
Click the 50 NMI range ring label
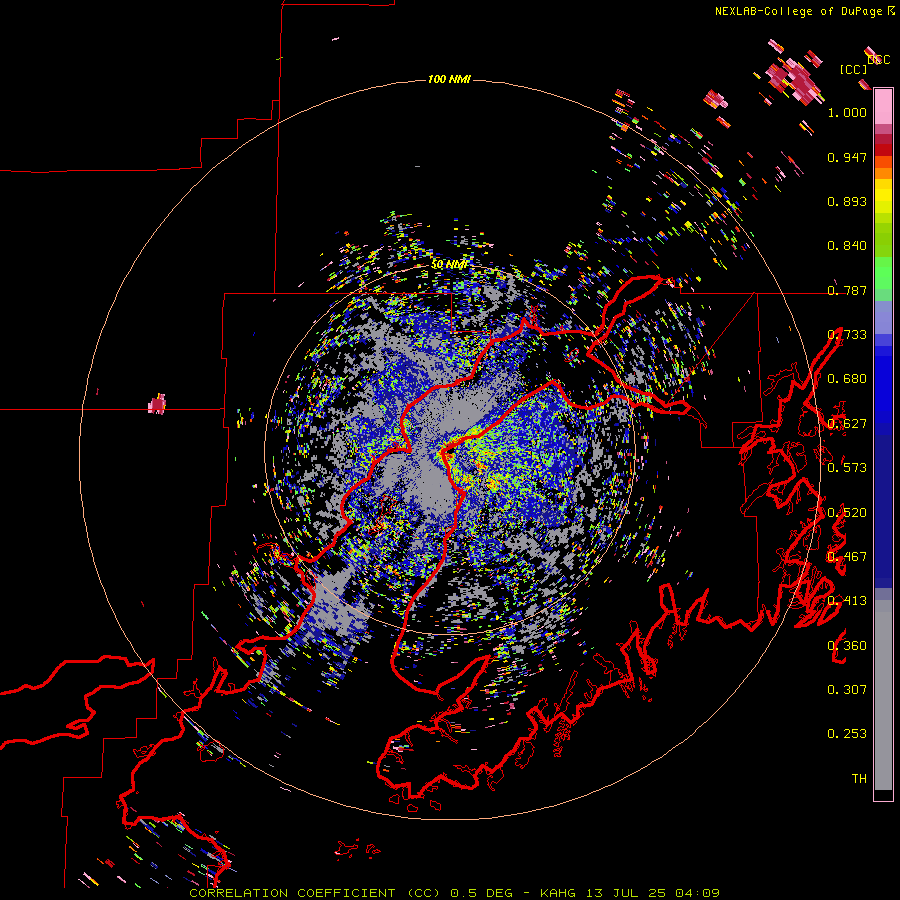pyautogui.click(x=449, y=265)
